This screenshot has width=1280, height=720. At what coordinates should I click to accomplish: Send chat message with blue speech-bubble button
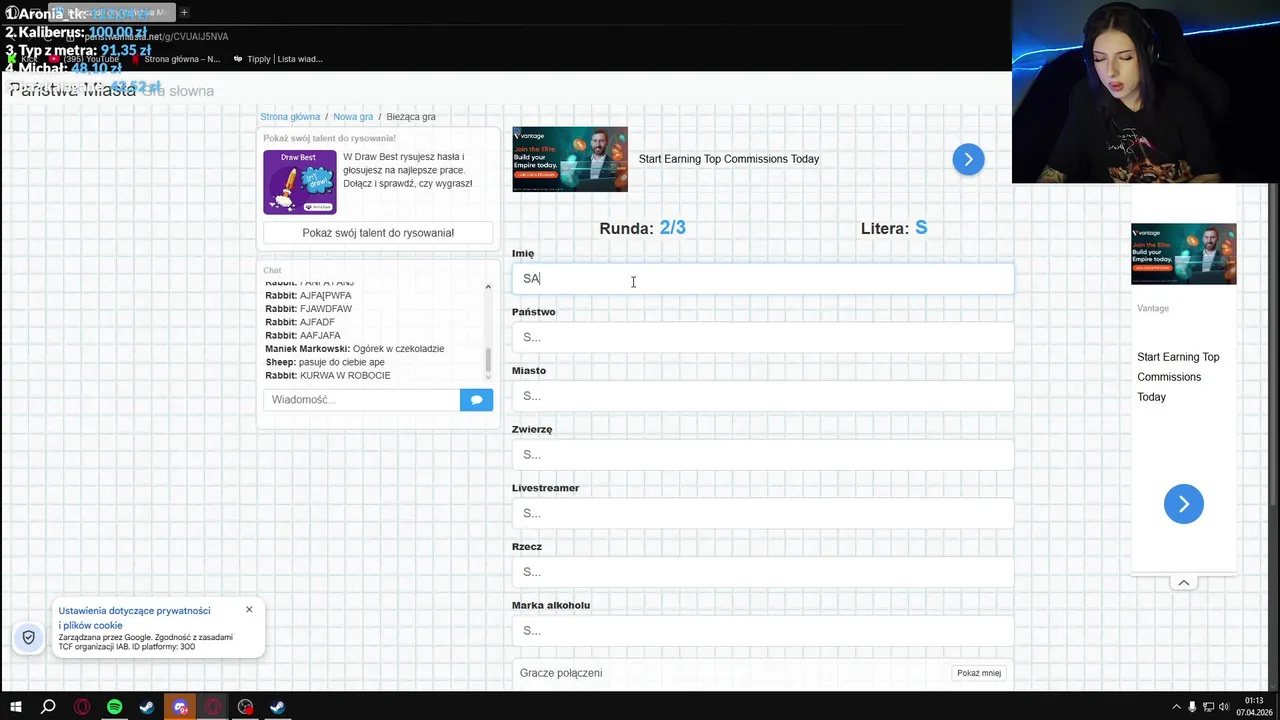click(476, 399)
